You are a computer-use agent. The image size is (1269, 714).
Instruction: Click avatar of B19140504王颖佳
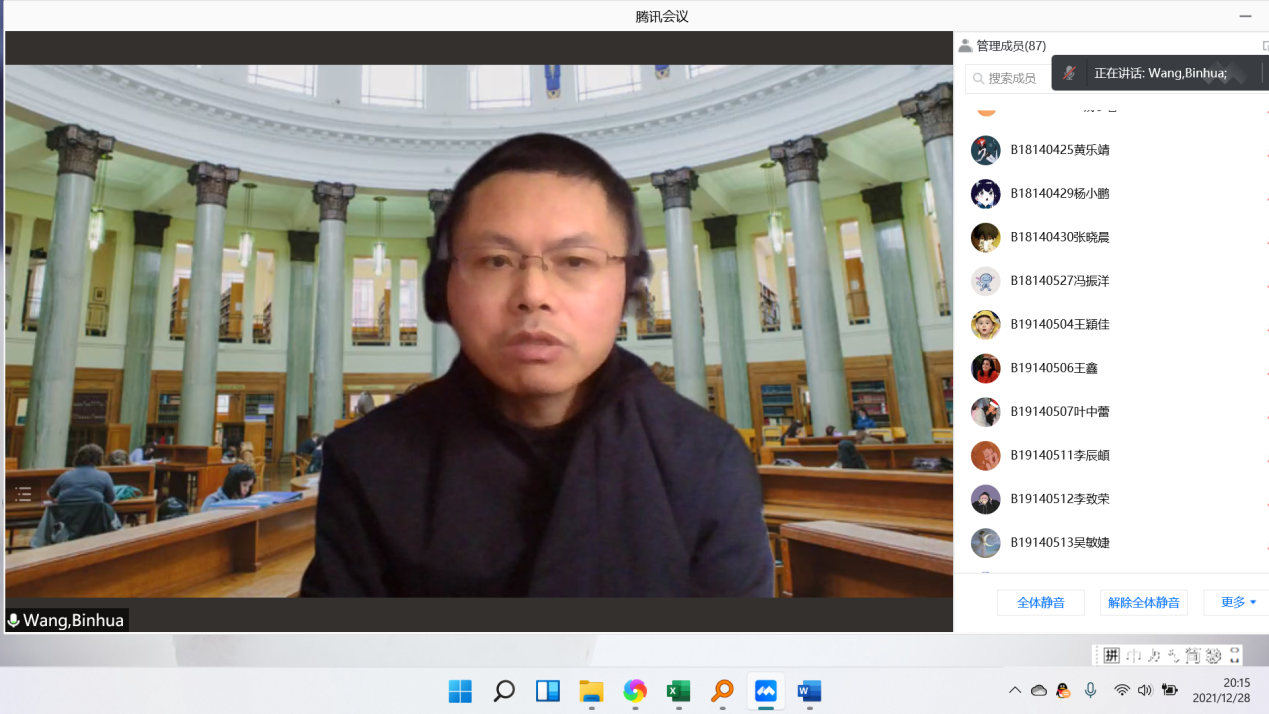(985, 325)
